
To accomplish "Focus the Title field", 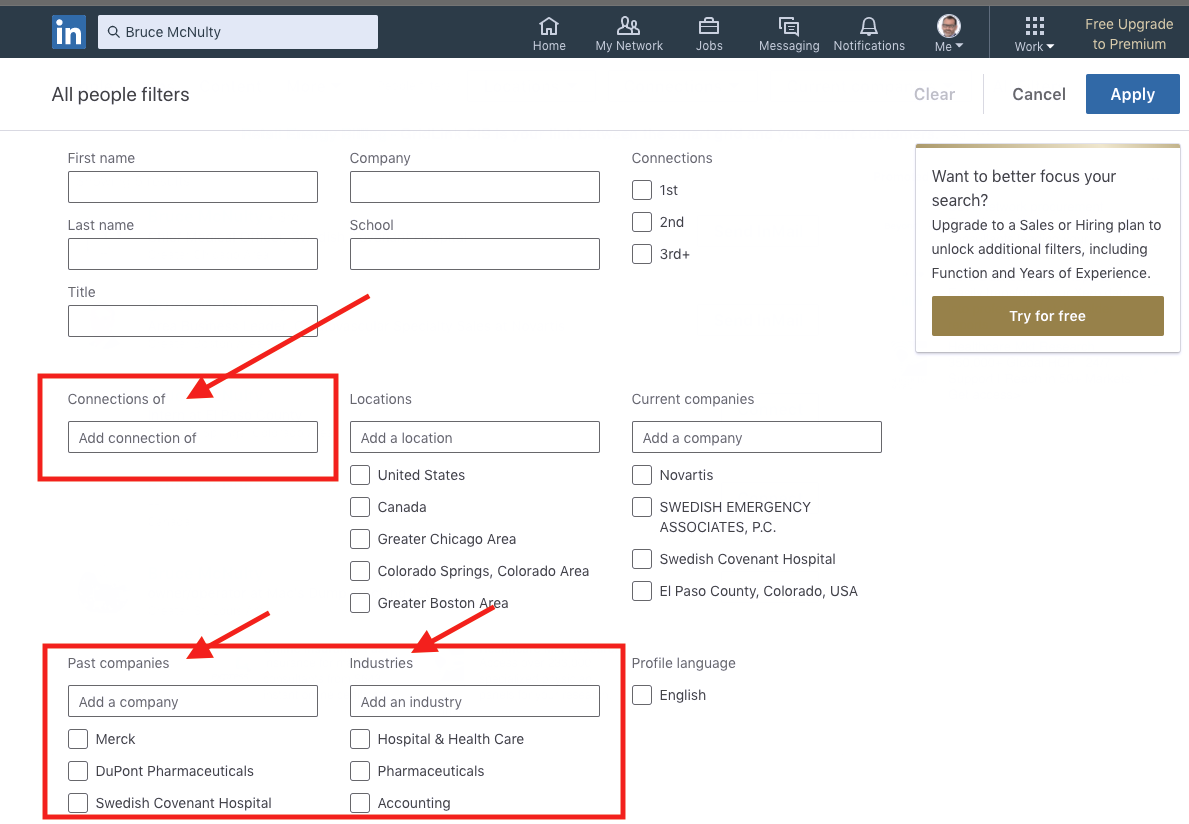I will [x=193, y=321].
